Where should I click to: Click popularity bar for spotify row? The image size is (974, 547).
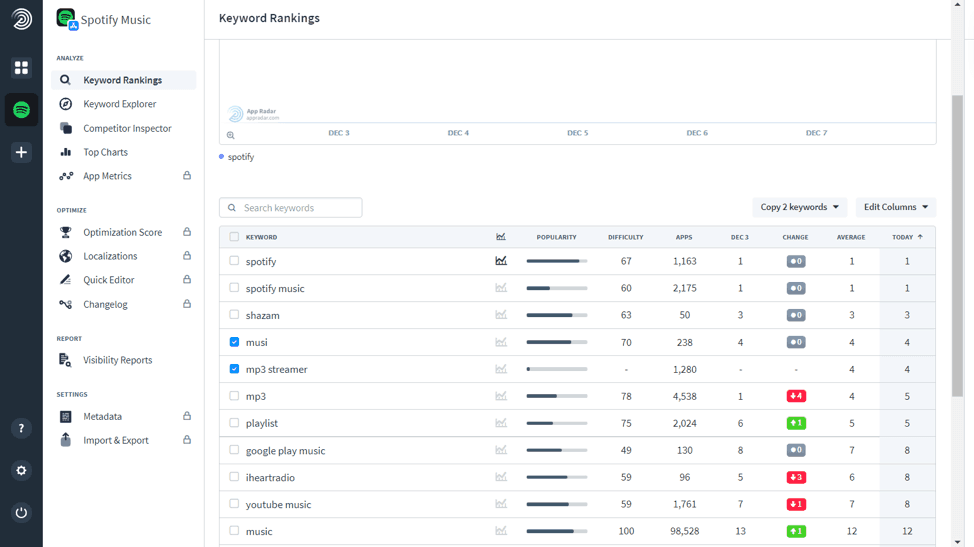[557, 261]
